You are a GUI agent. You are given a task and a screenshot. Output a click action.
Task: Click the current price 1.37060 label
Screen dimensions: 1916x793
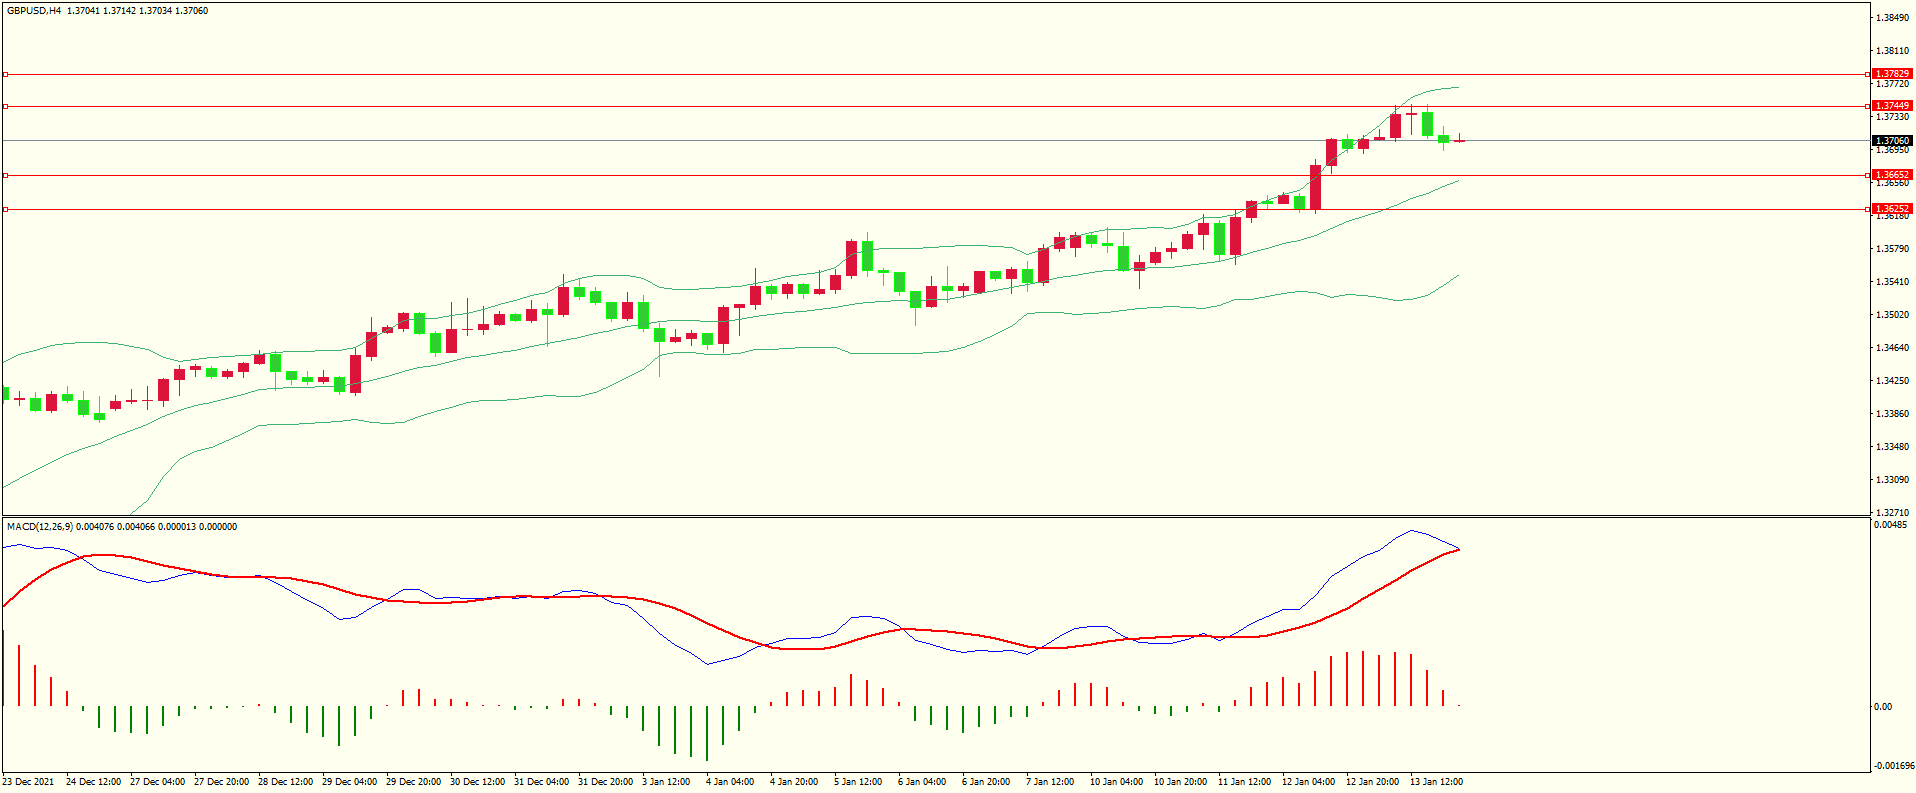[1891, 141]
